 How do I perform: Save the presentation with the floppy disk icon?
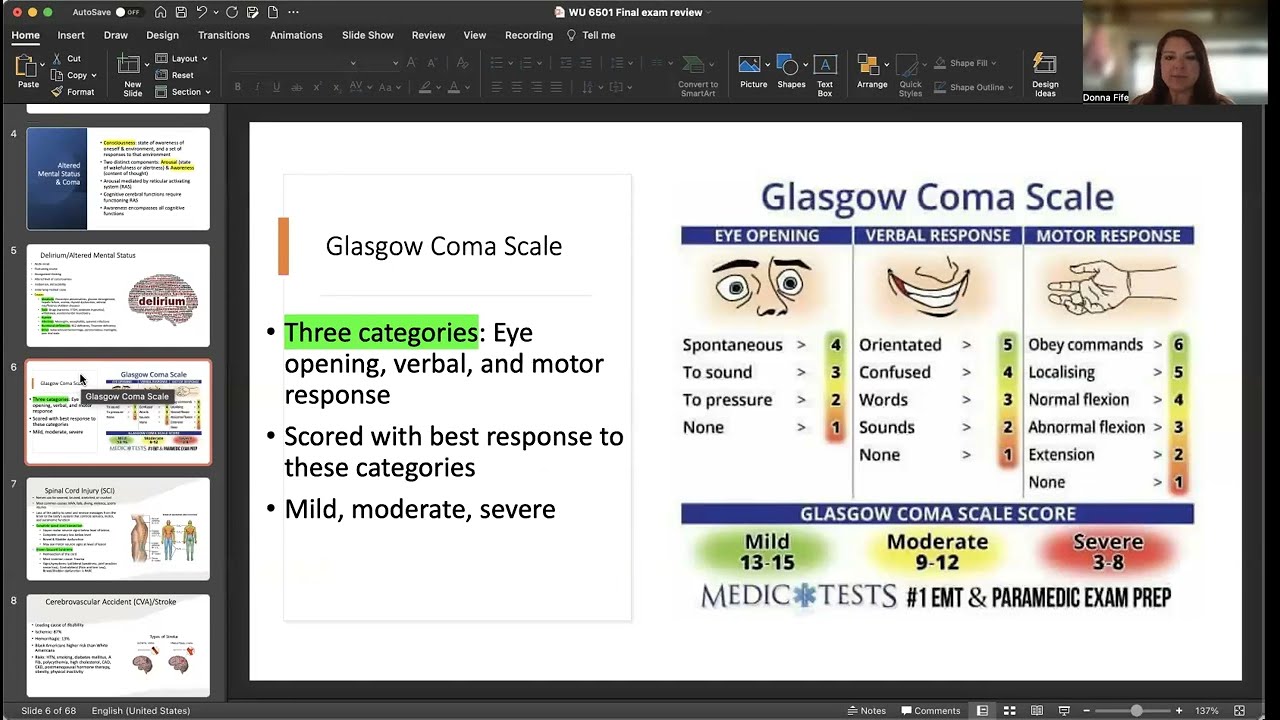click(x=181, y=12)
